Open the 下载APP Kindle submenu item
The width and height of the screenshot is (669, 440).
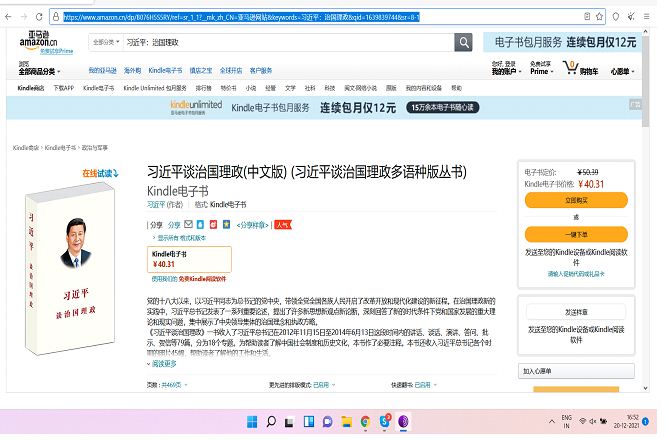pos(64,88)
